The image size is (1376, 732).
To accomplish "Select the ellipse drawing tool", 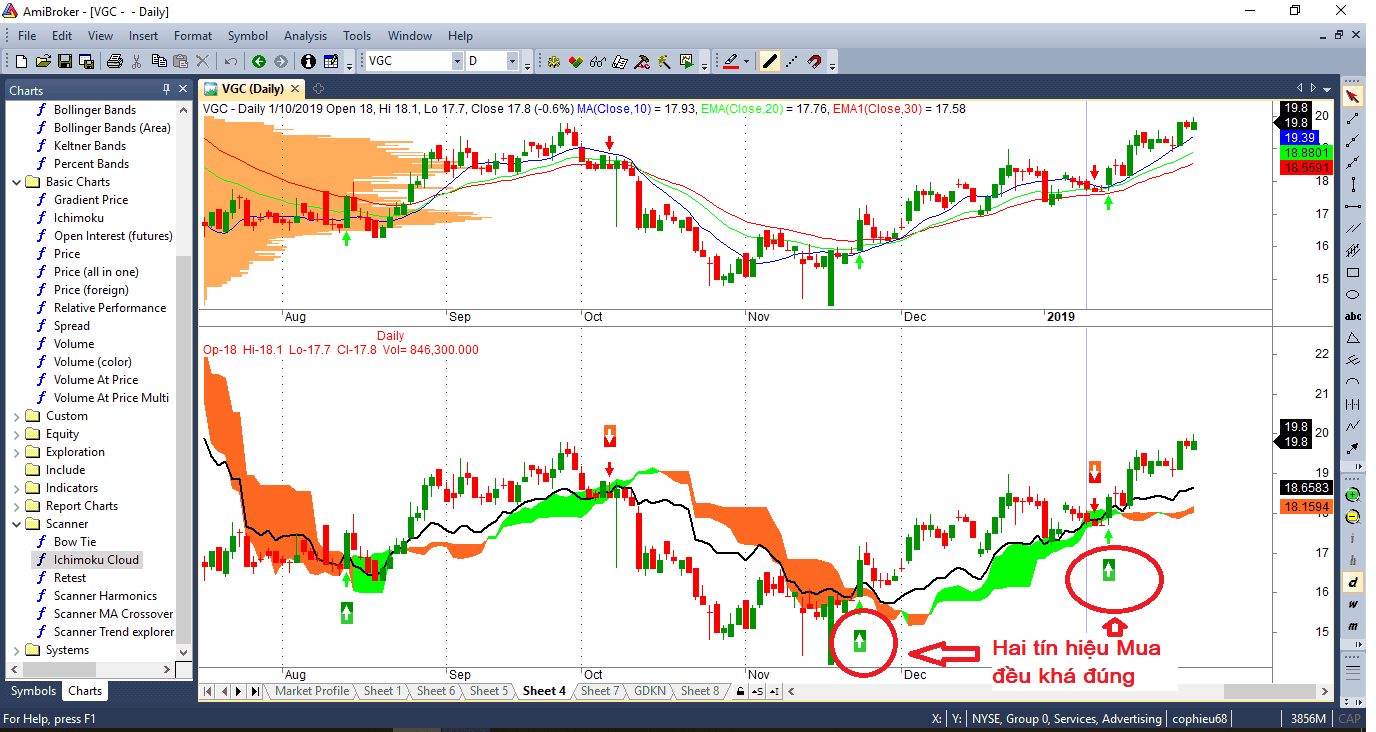I will coord(1353,294).
